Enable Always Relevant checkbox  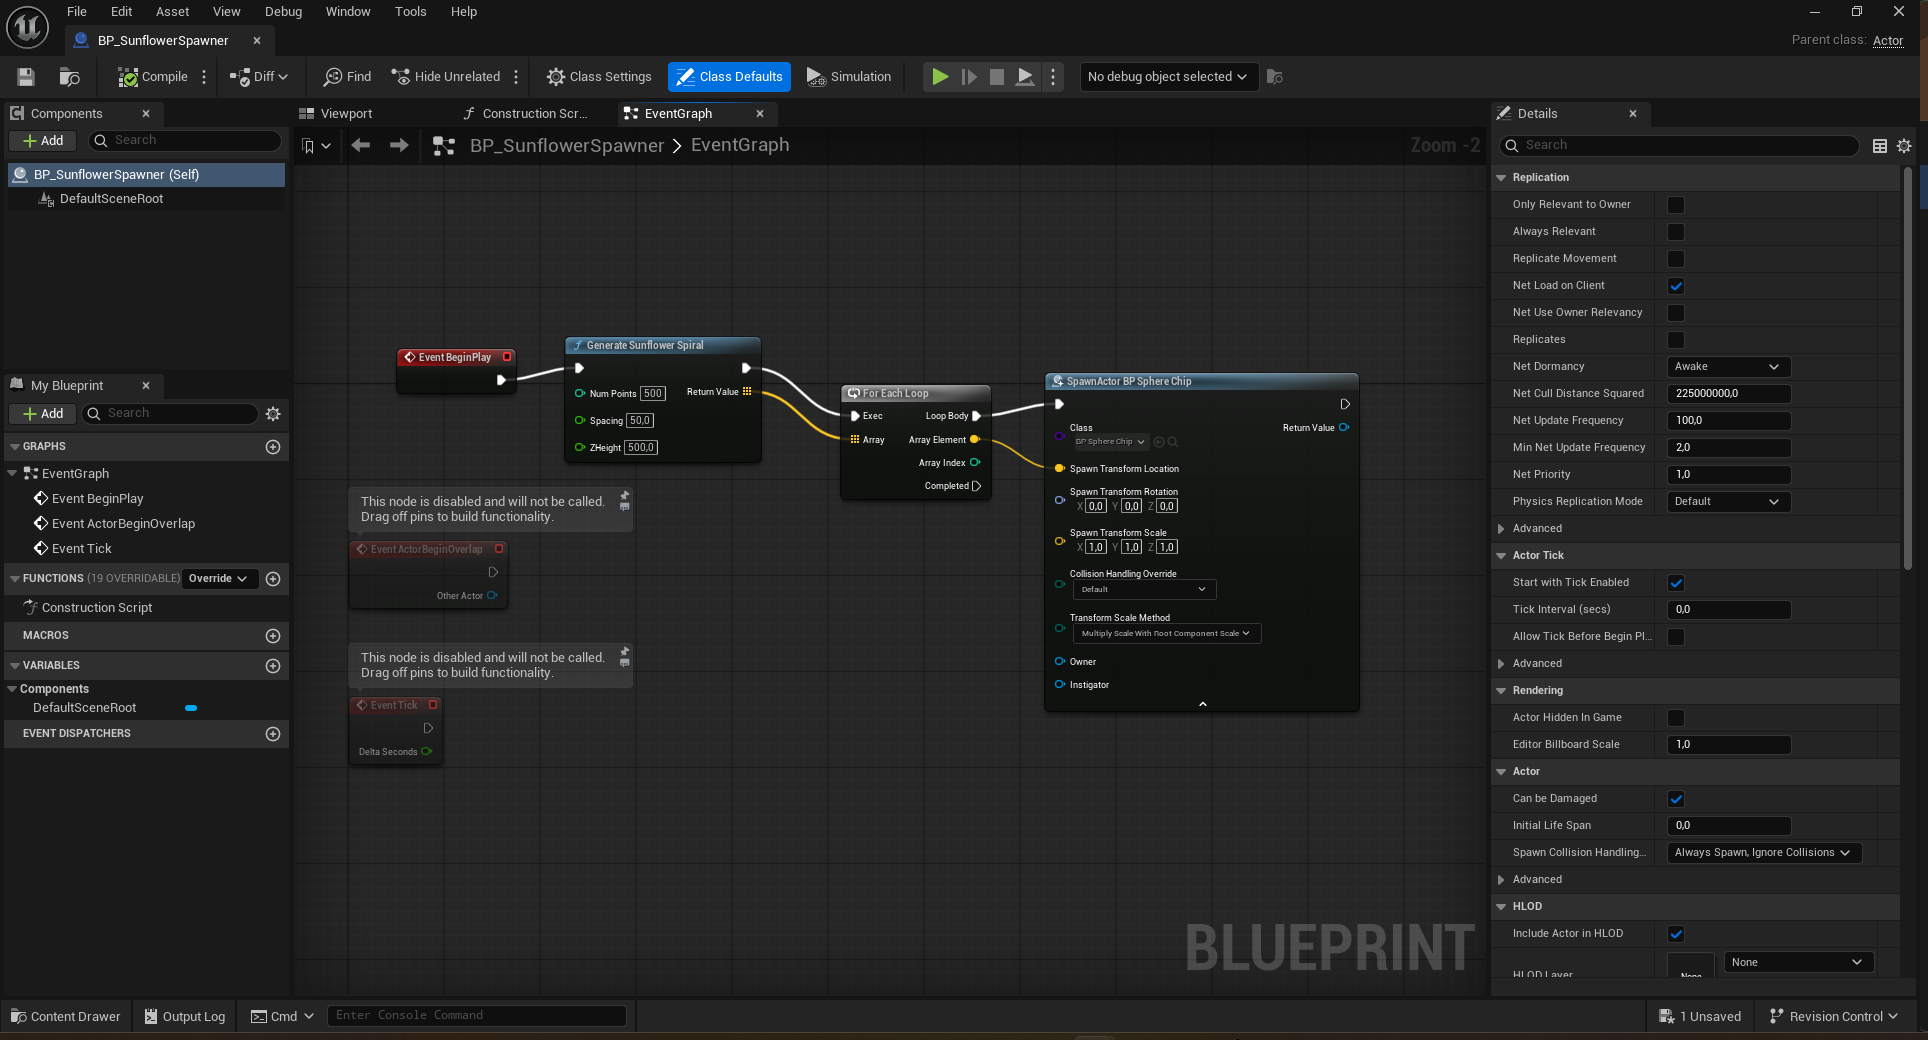point(1676,232)
